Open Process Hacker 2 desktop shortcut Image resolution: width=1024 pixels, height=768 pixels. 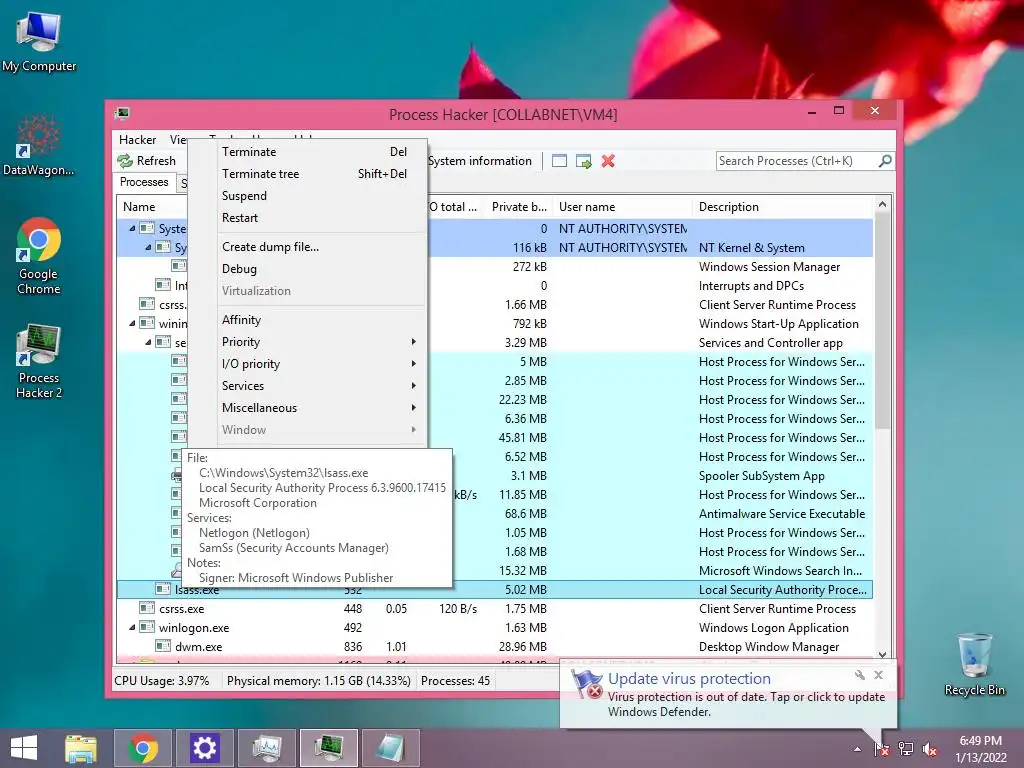pyautogui.click(x=39, y=361)
